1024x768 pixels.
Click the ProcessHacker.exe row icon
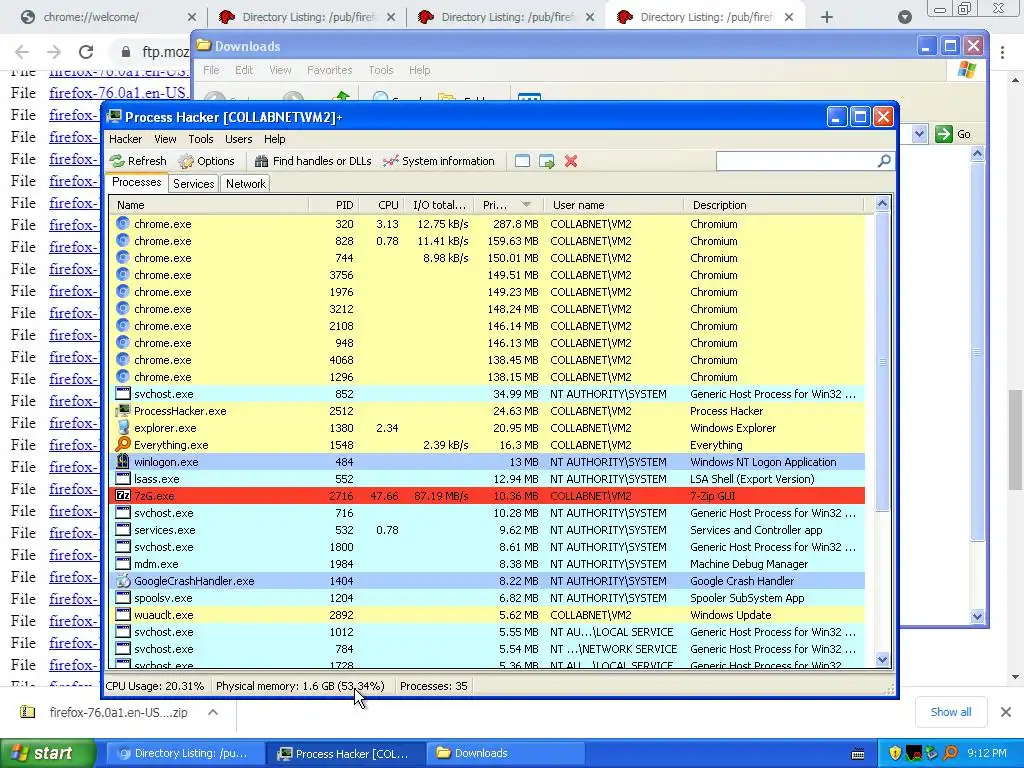pos(123,411)
